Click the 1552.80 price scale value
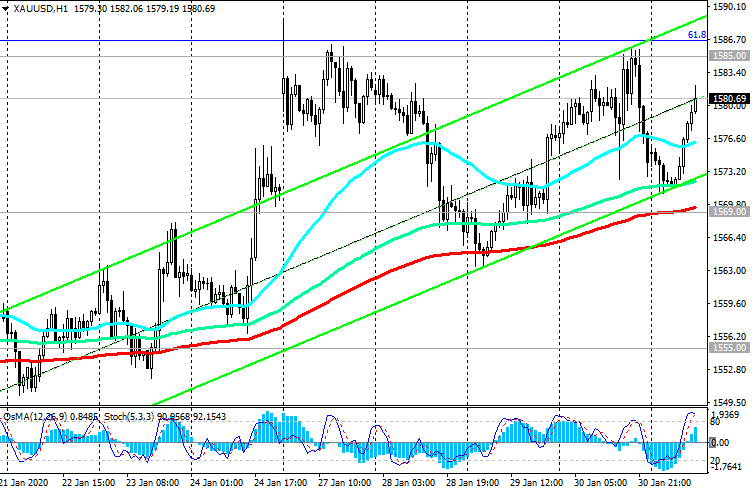The width and height of the screenshot is (752, 494). [x=729, y=370]
